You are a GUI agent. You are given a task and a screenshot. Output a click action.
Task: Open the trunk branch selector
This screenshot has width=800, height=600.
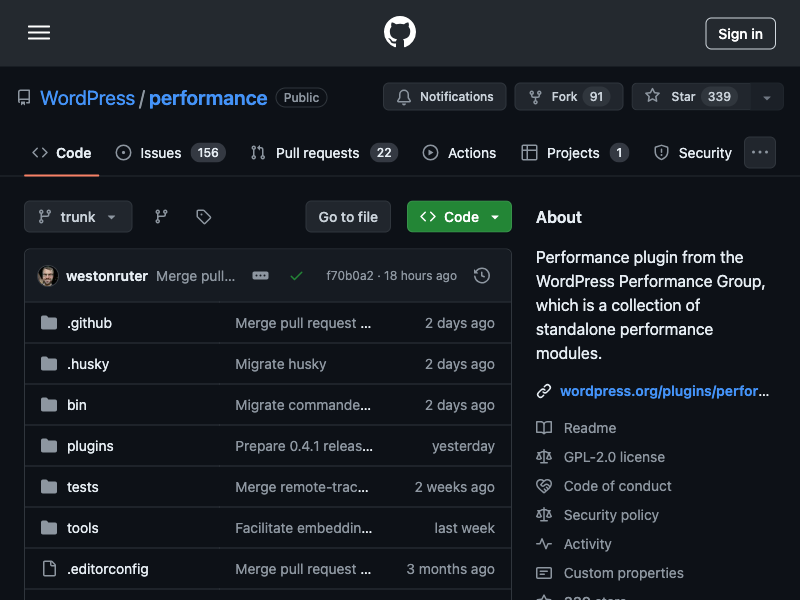click(x=78, y=217)
